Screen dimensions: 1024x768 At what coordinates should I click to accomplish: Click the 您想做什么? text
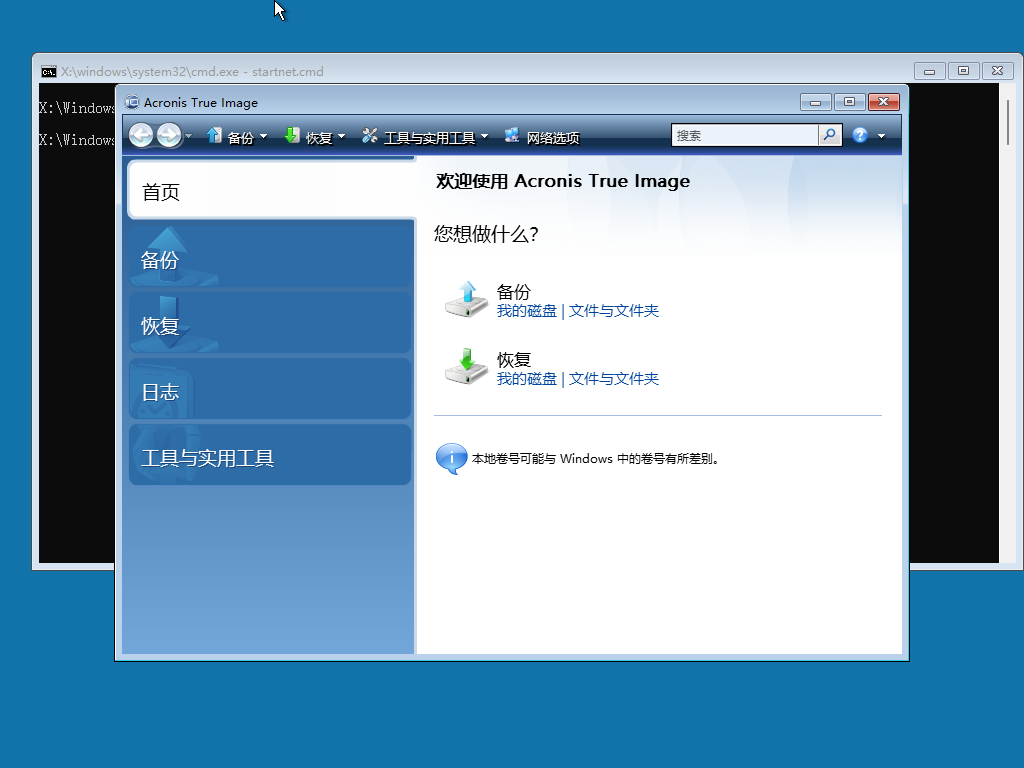[487, 234]
